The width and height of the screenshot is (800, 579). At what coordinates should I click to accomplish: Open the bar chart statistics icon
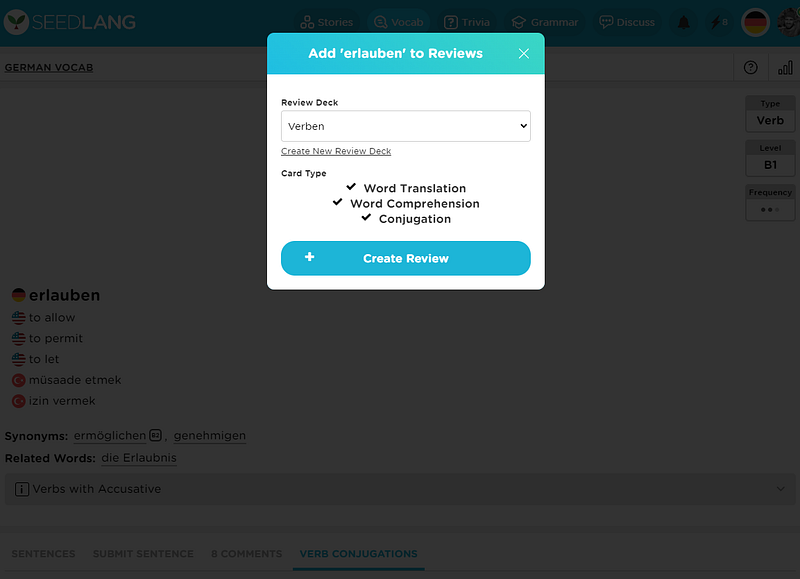(x=785, y=67)
